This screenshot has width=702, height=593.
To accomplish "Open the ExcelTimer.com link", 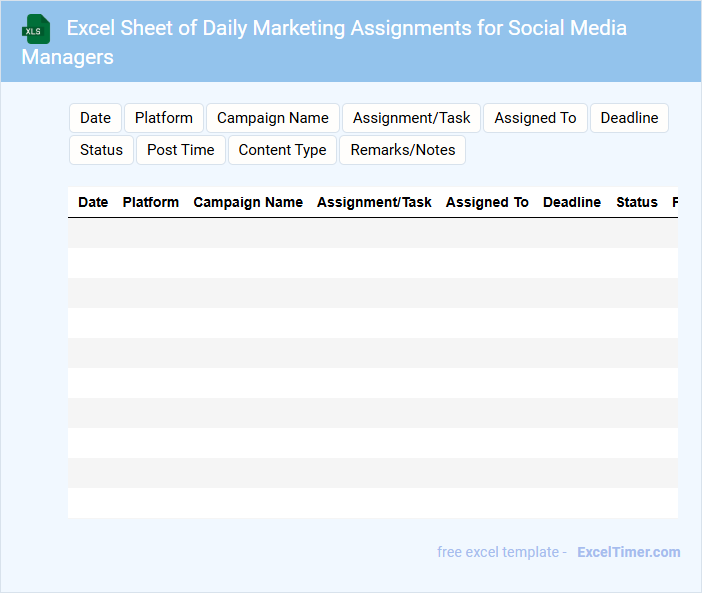I will 628,552.
